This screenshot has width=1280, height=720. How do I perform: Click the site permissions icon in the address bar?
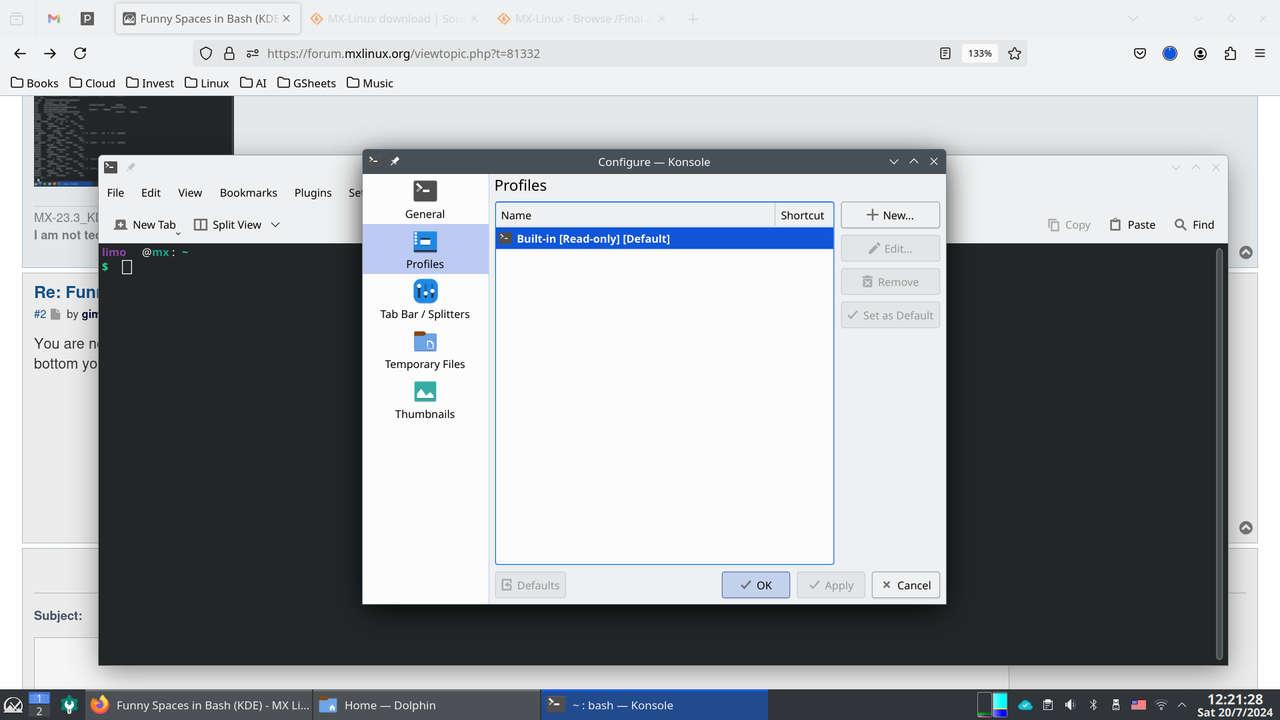click(x=252, y=54)
